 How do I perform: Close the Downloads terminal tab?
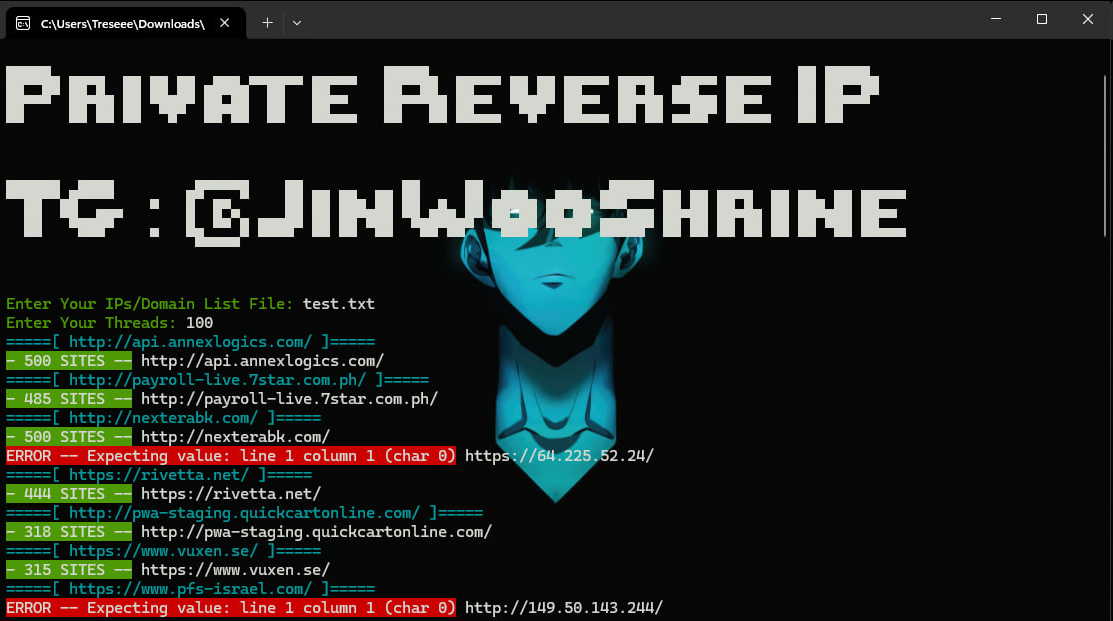224,23
